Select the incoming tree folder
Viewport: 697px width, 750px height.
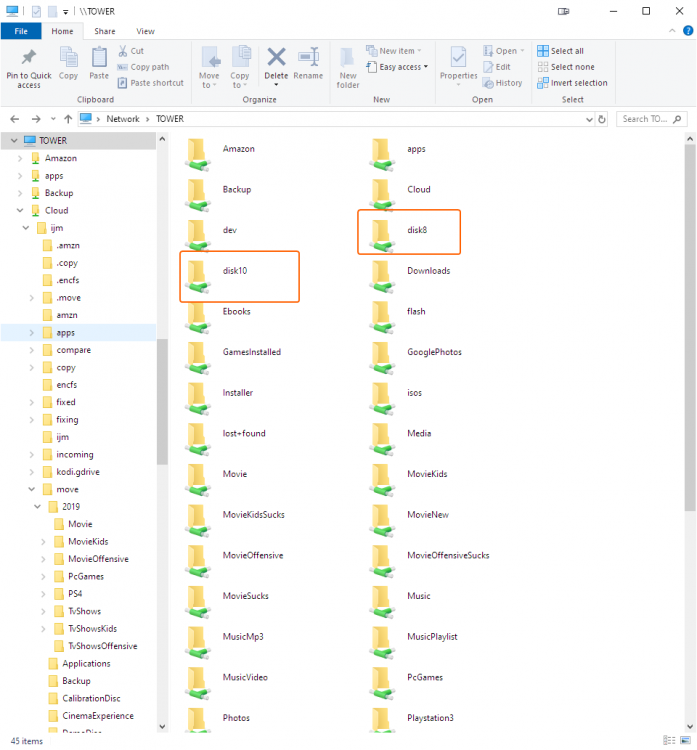click(75, 455)
